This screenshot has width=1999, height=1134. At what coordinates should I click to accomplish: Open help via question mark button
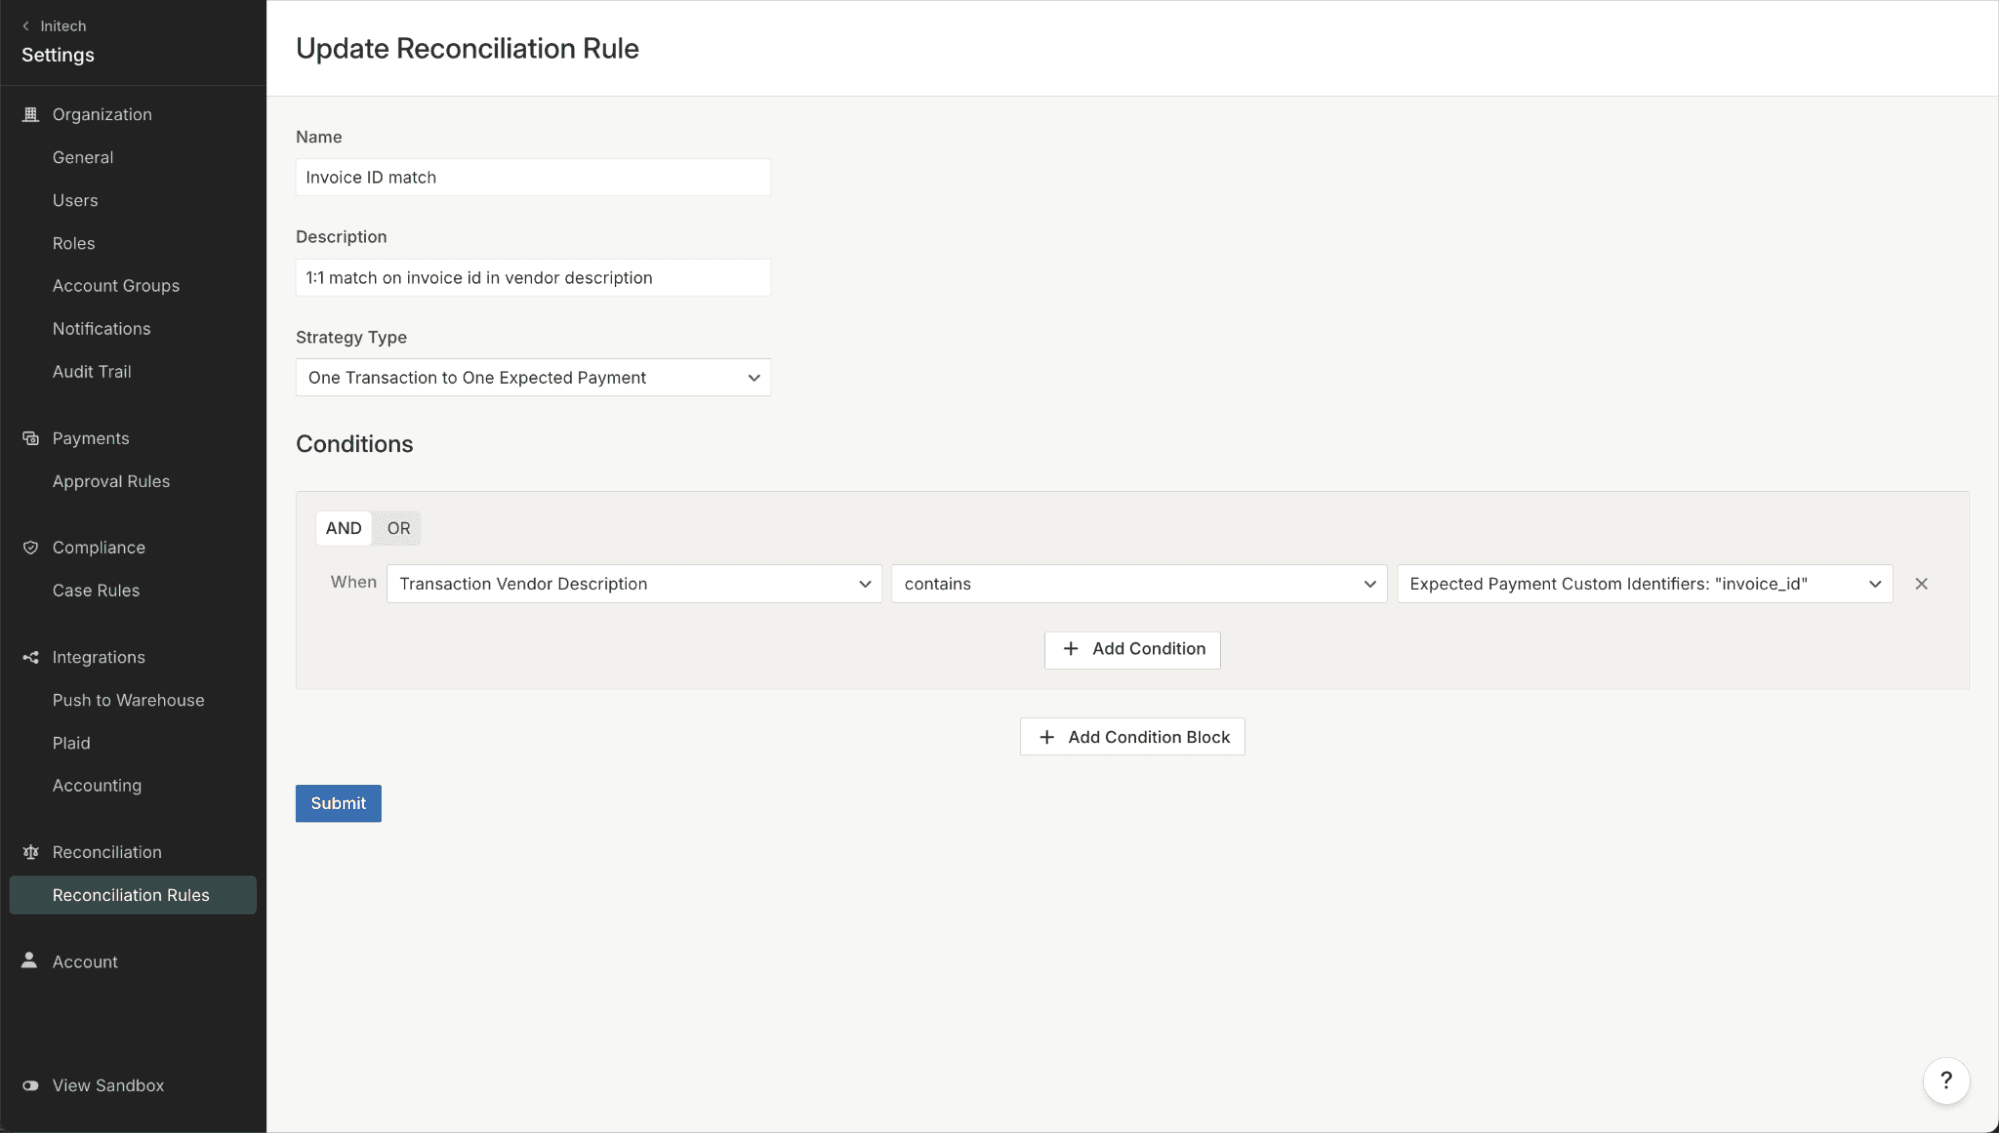(x=1945, y=1080)
